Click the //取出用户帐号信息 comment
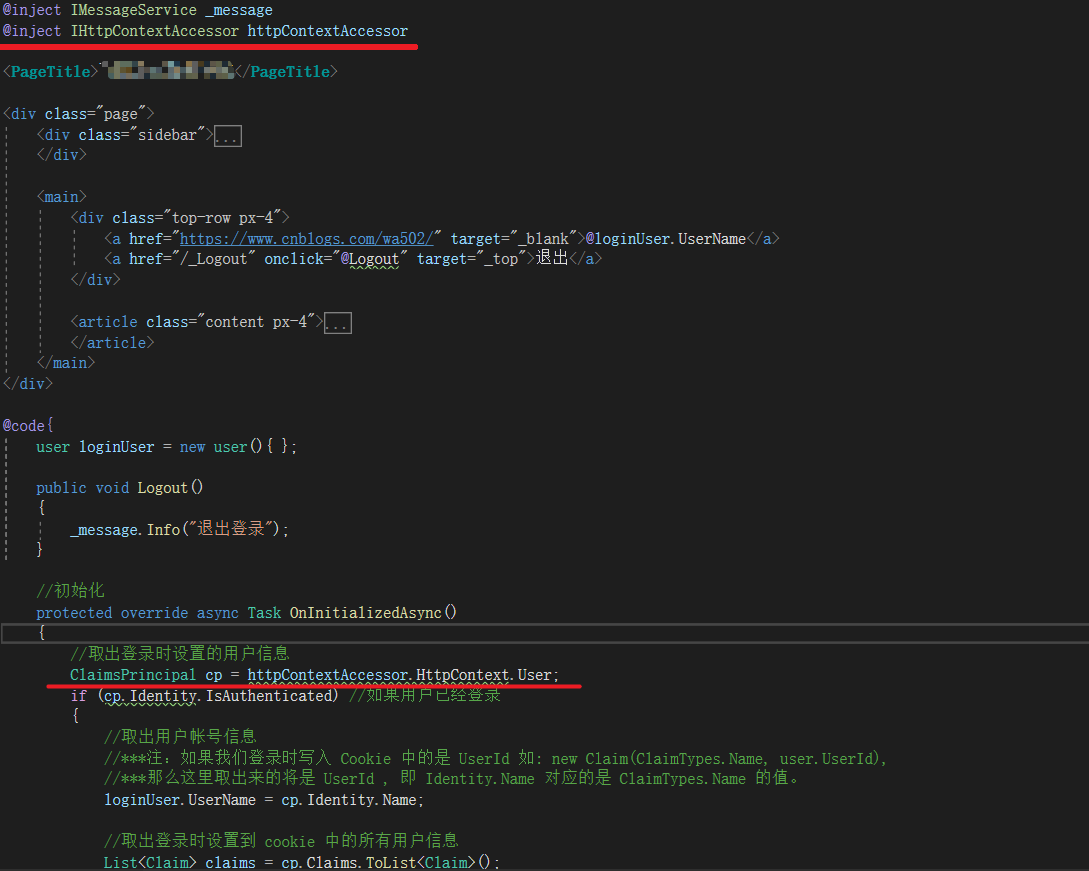 pos(180,736)
